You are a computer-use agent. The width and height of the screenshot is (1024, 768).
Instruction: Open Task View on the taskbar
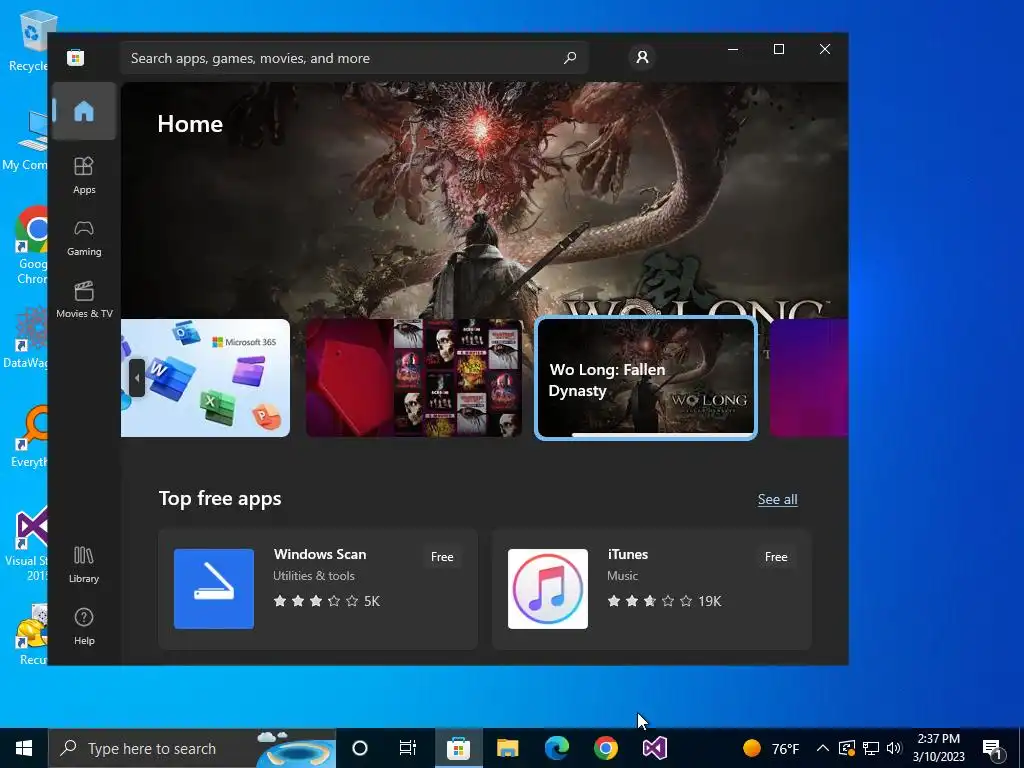pyautogui.click(x=408, y=748)
